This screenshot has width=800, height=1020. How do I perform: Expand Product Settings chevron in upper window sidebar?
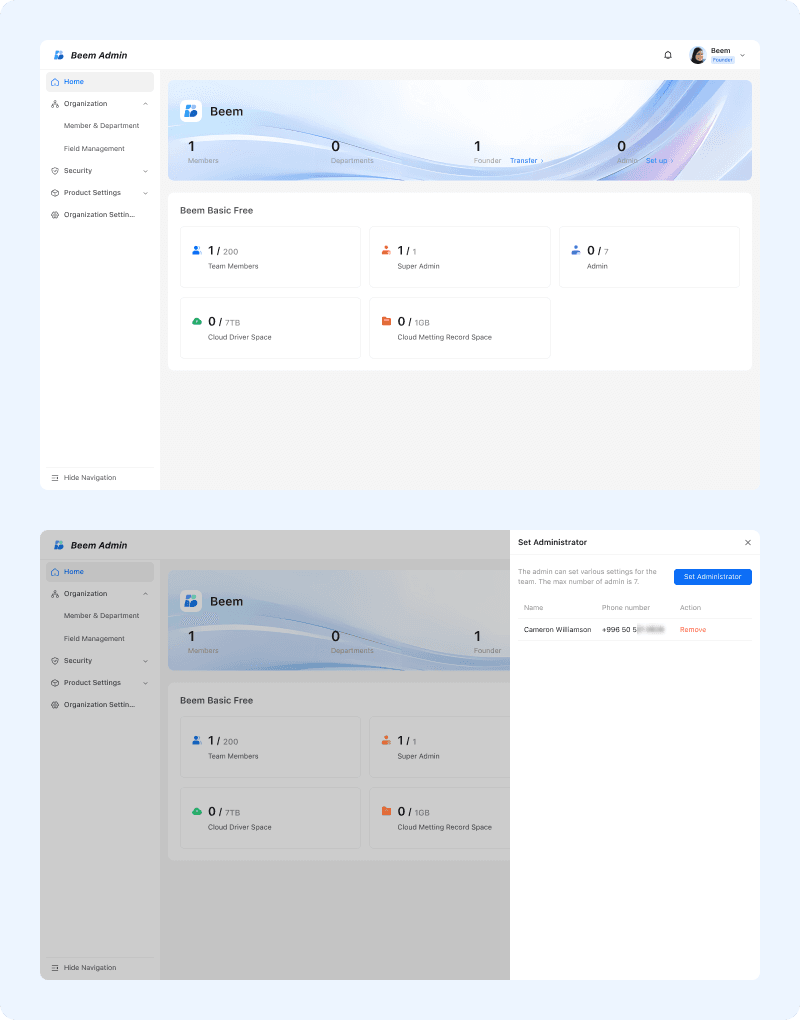coord(145,193)
